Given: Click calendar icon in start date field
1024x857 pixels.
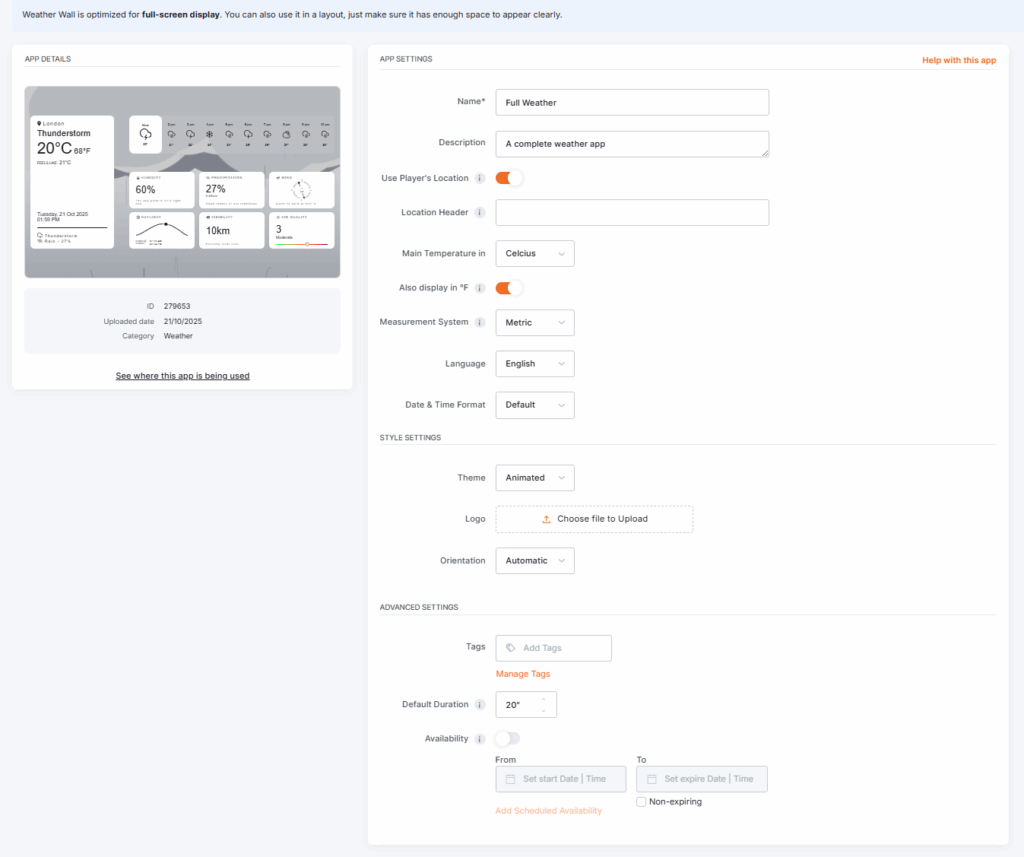Looking at the screenshot, I should [509, 779].
